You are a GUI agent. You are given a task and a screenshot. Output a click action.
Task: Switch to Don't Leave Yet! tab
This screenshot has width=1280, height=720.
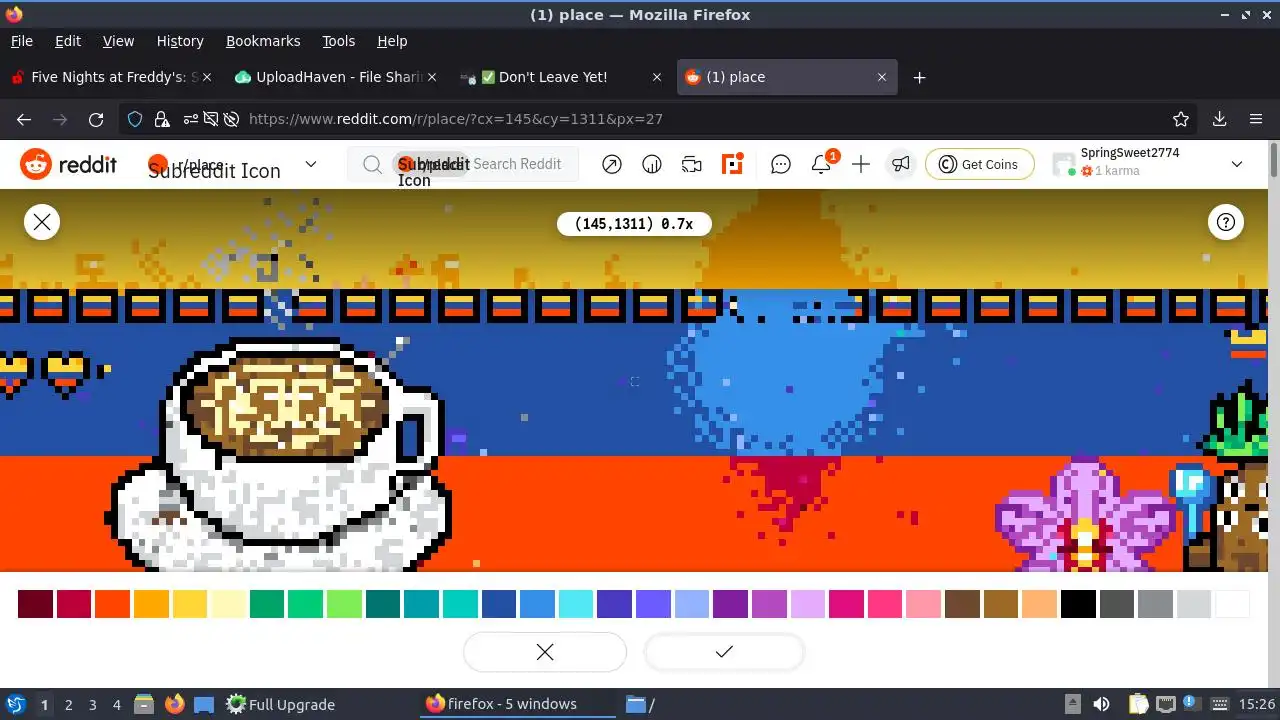[x=562, y=77]
